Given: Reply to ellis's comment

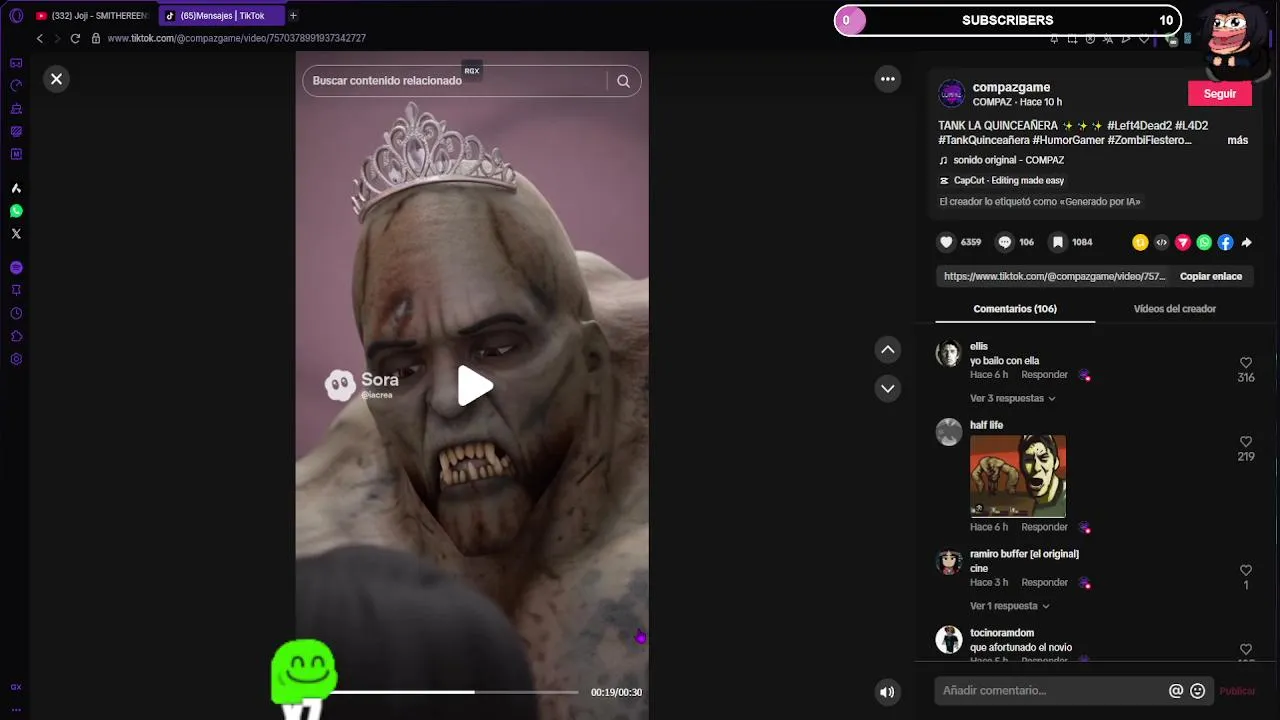Looking at the screenshot, I should [x=1044, y=375].
